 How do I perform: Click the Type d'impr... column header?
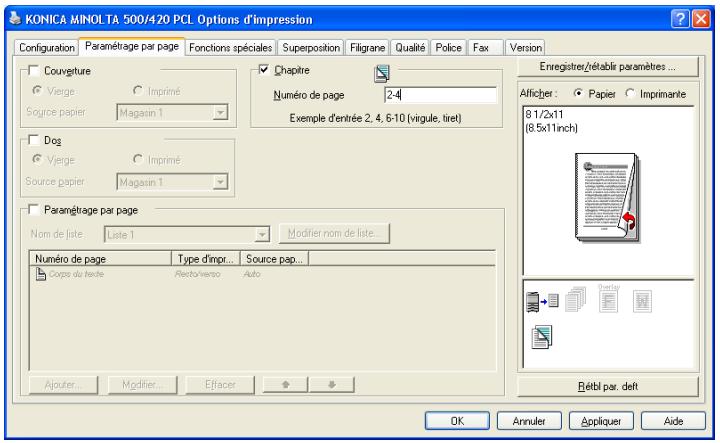(206, 259)
